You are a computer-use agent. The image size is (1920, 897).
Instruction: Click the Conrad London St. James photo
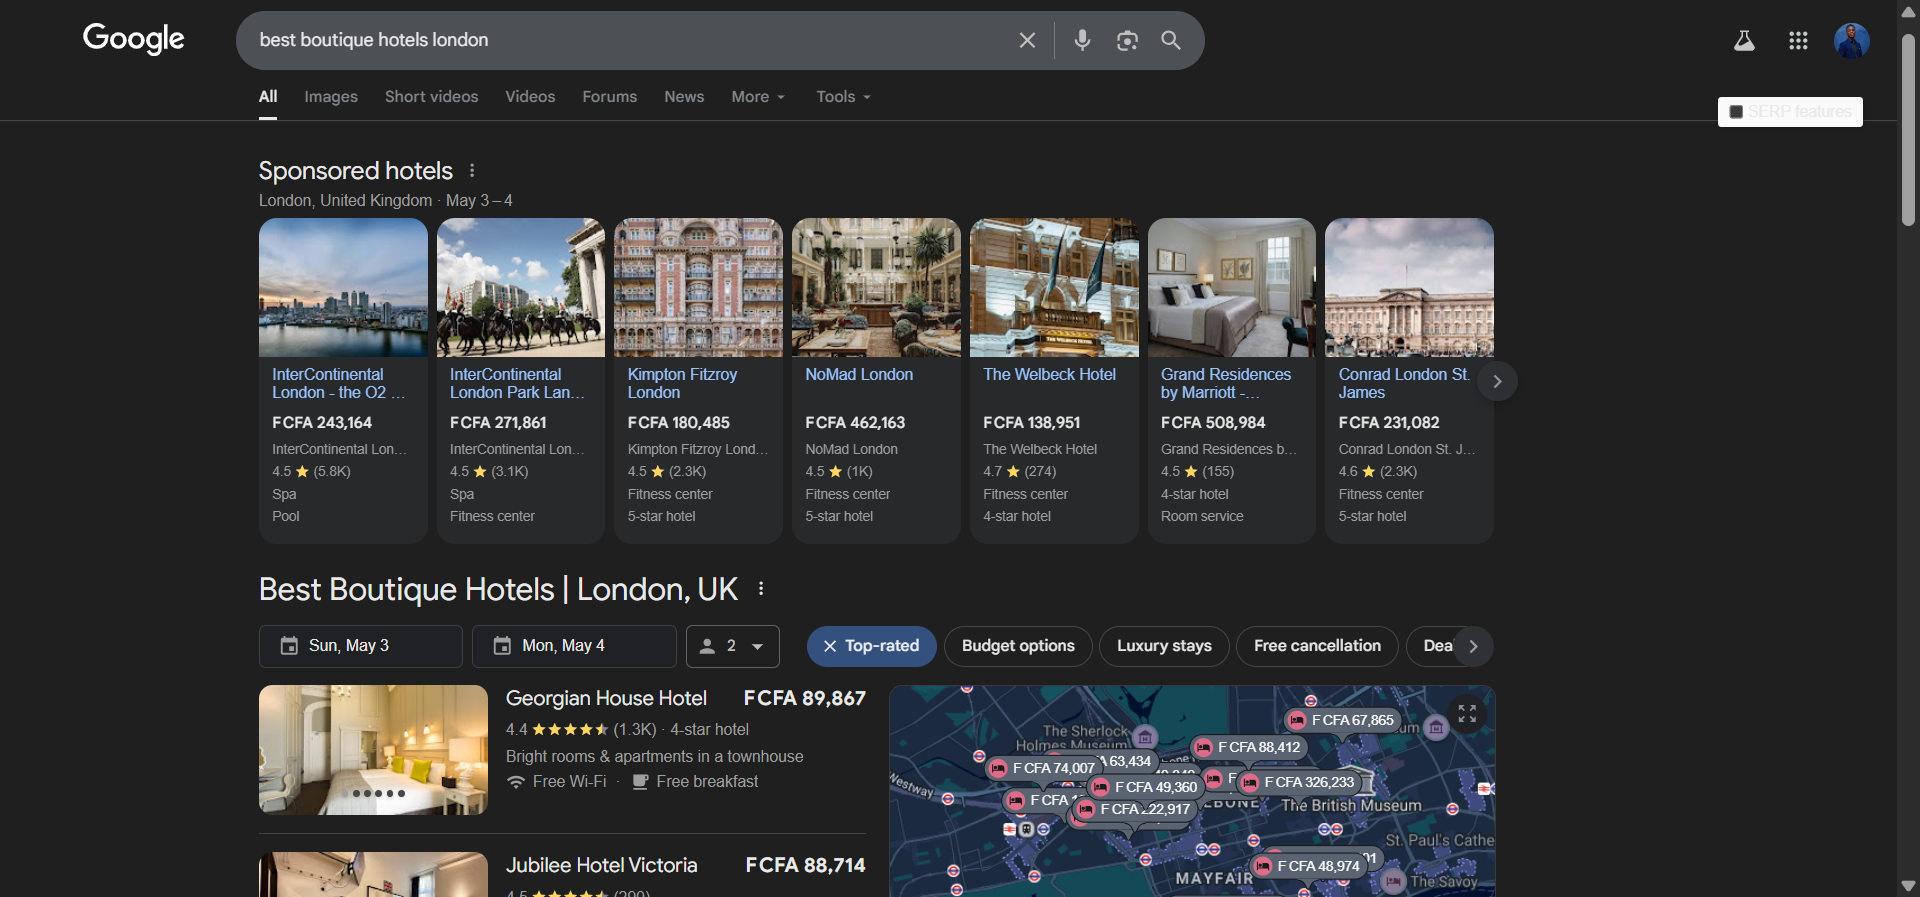click(1409, 288)
